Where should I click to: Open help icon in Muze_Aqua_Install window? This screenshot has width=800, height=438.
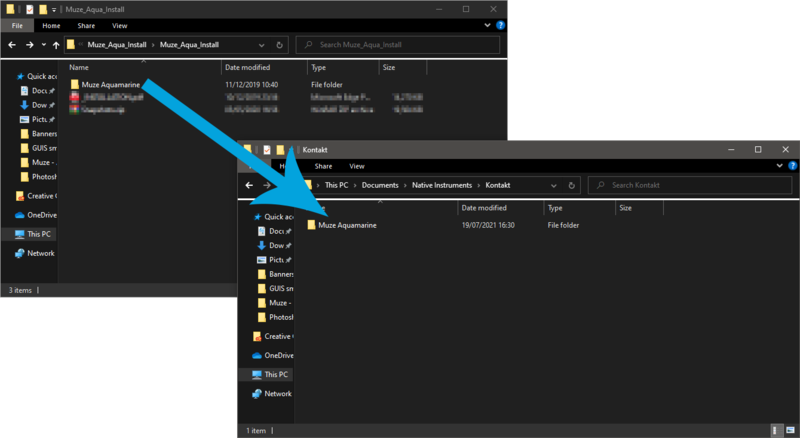501,25
